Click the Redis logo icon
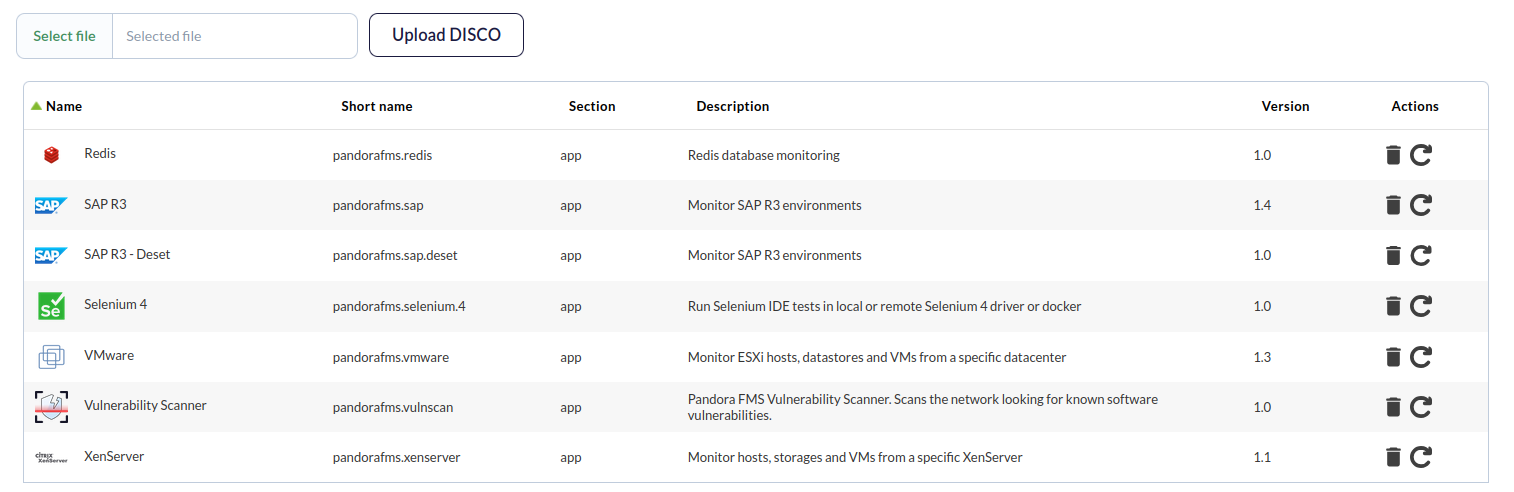Viewport: 1514px width, 492px height. coord(51,155)
